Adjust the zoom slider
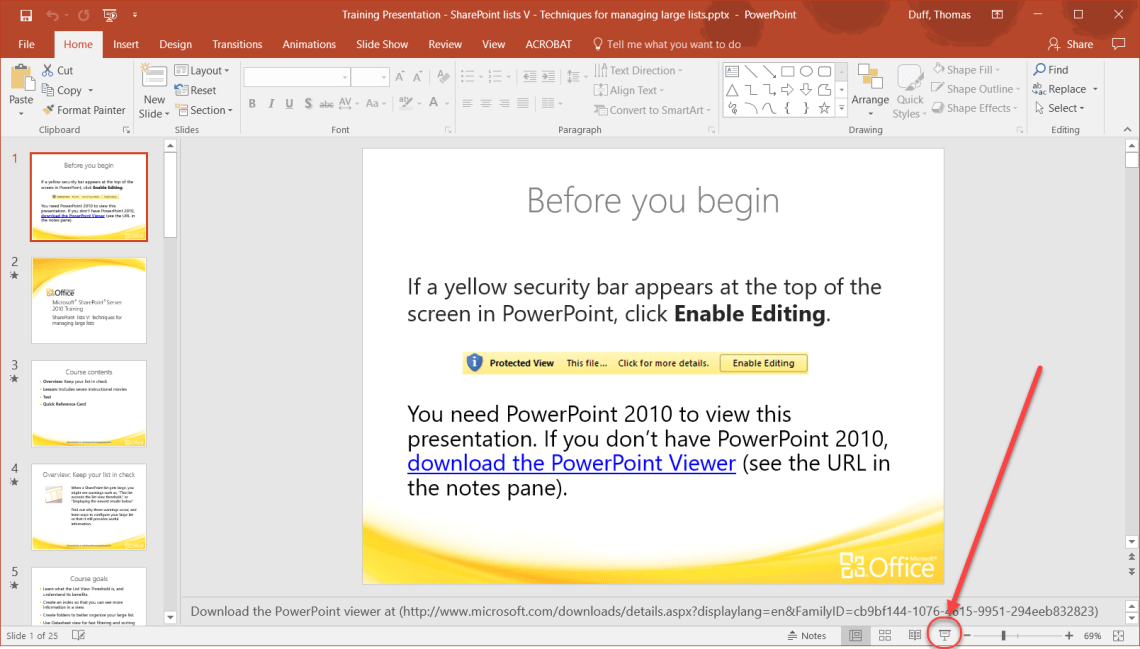Image resolution: width=1140 pixels, height=649 pixels. pos(1003,635)
